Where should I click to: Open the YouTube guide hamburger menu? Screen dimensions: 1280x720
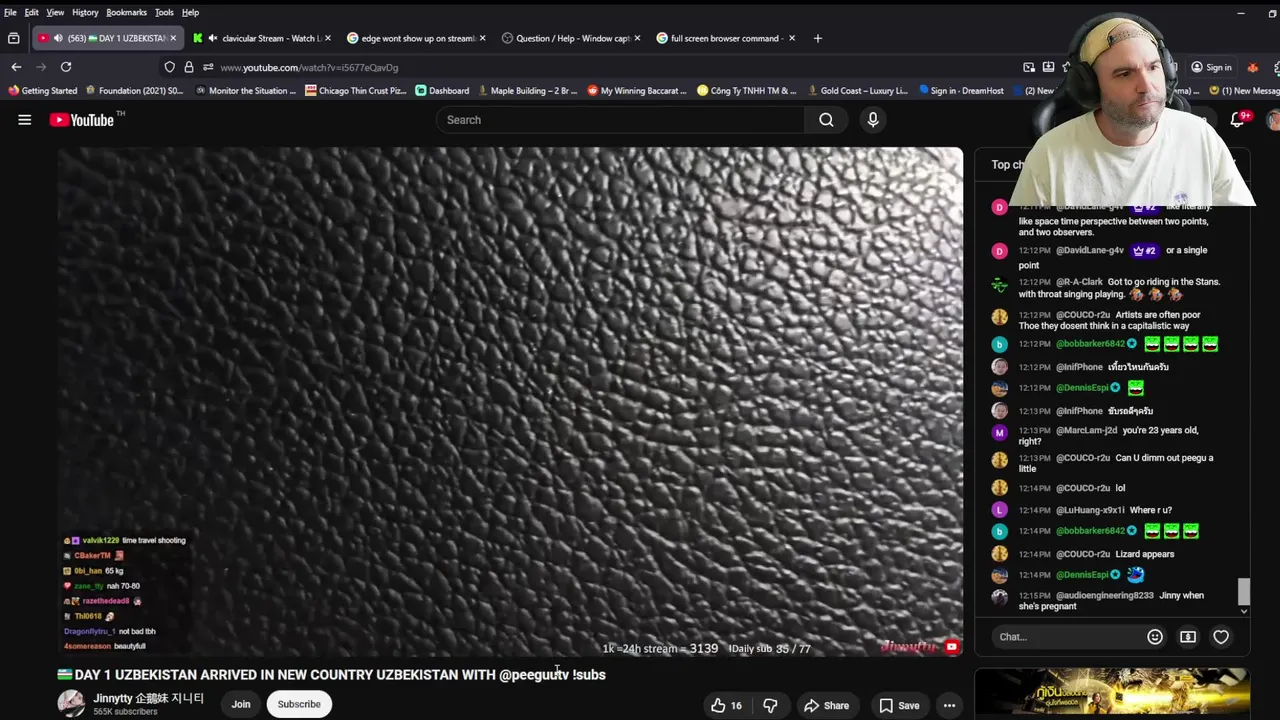pos(25,120)
